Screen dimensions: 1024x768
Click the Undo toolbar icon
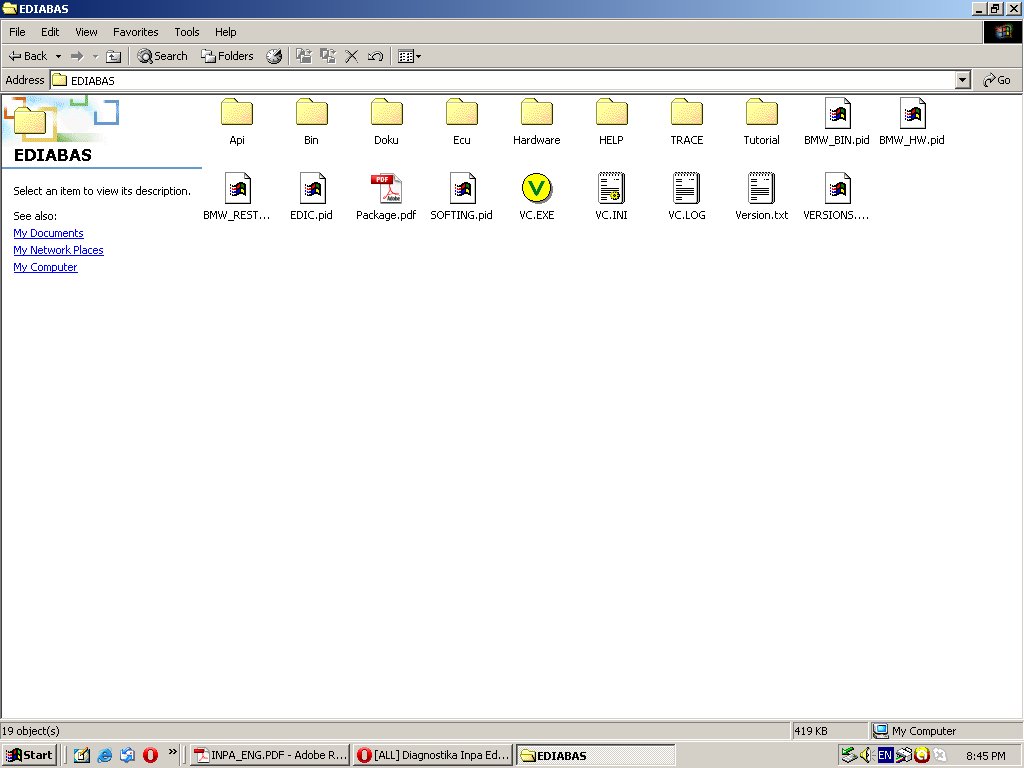coord(376,56)
